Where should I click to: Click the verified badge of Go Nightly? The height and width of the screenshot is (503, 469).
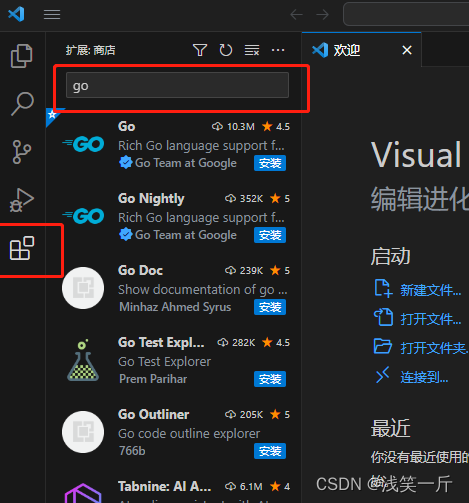[126, 235]
